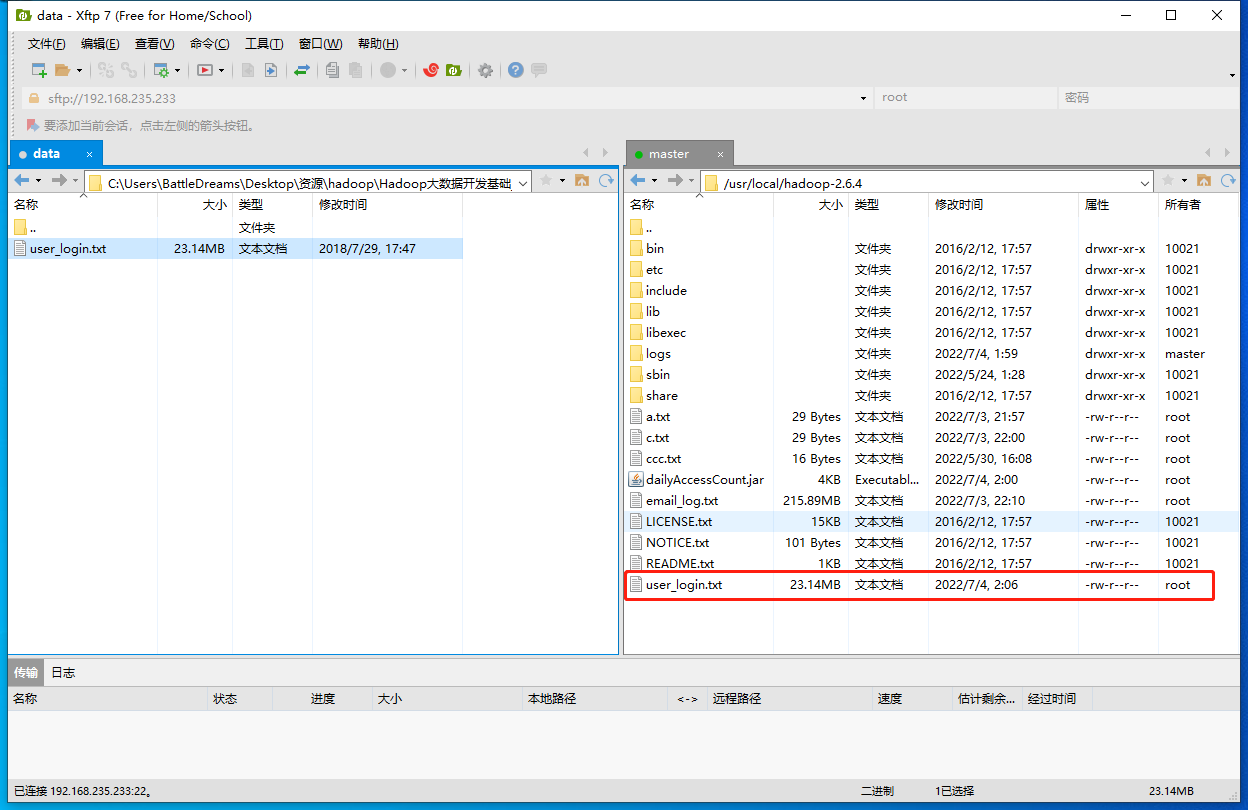Open the 窗口(W) menu
Image resolution: width=1248 pixels, height=810 pixels.
pos(320,44)
